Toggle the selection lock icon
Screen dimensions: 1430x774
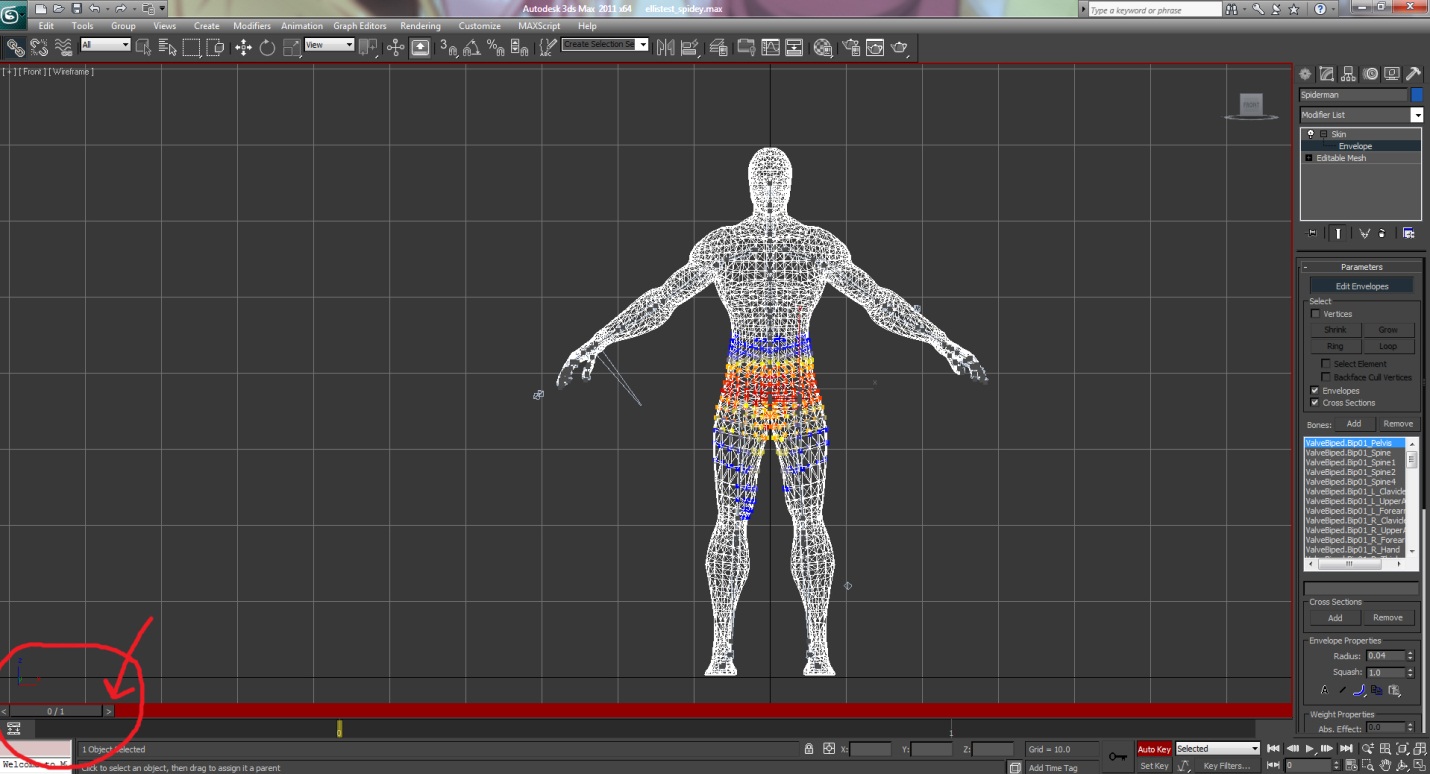coord(808,749)
